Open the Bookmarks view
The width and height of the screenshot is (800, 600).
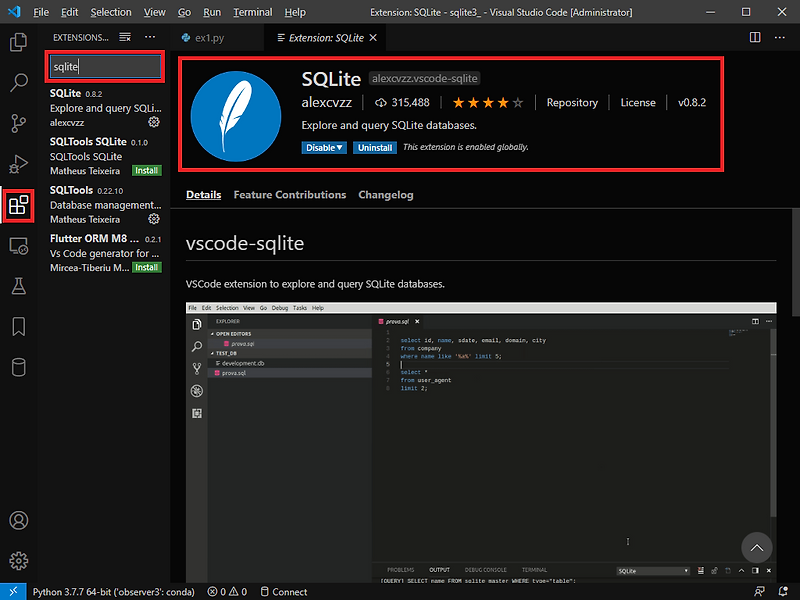[x=18, y=327]
